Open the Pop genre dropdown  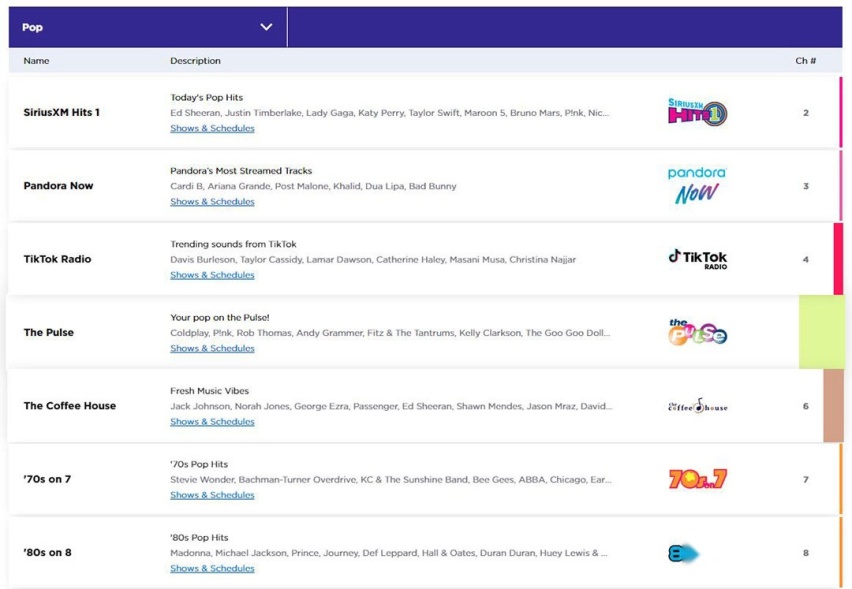(x=148, y=27)
